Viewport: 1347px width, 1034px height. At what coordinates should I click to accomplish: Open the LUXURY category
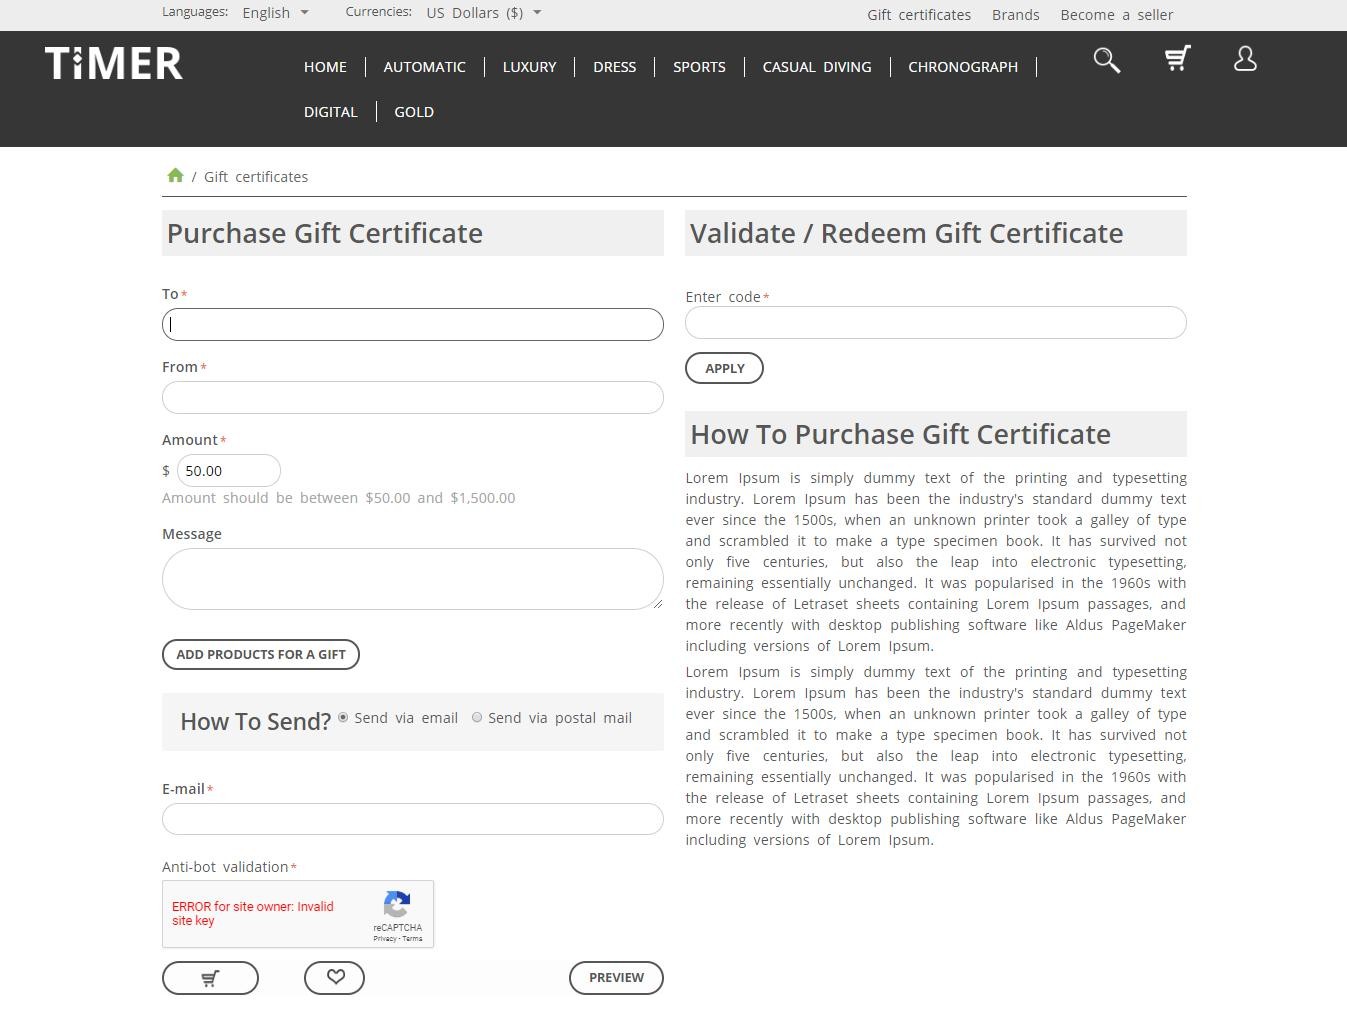pos(529,67)
